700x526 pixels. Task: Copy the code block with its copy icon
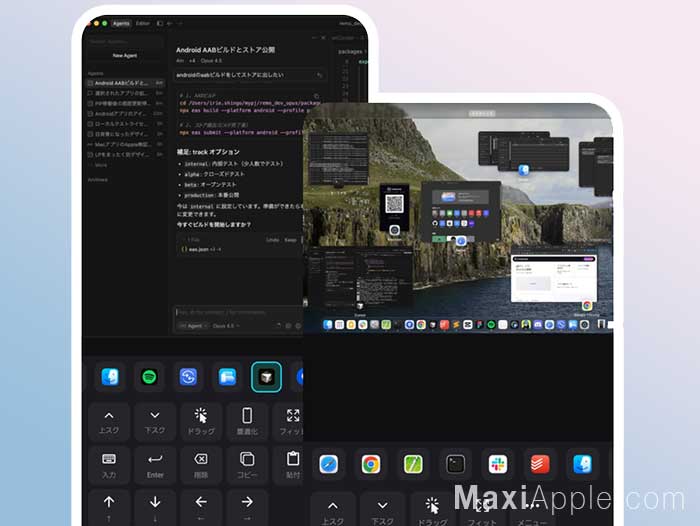point(317,96)
